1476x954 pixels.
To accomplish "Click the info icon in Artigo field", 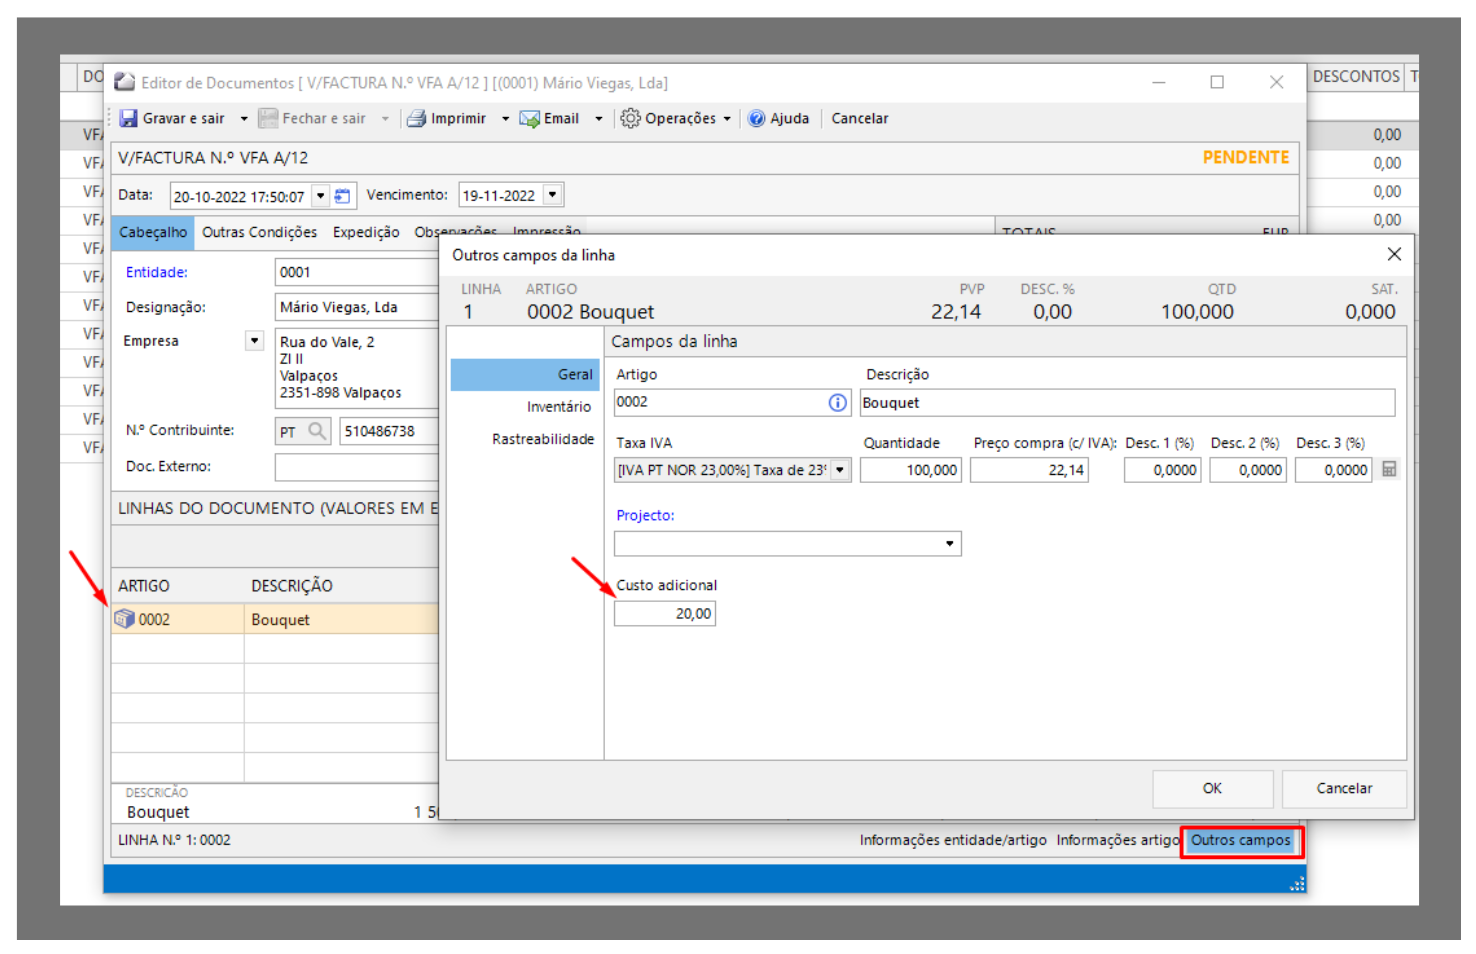I will [837, 402].
